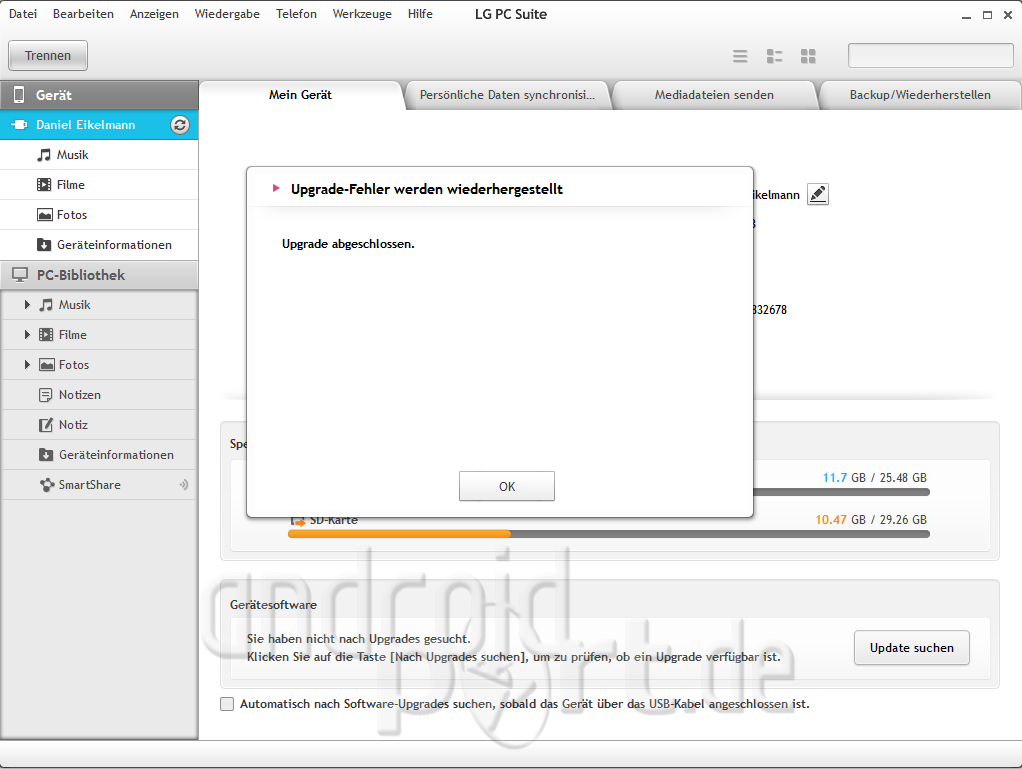1022x769 pixels.
Task: Expand the Fotos node in PC-Bibliothek
Action: [28, 365]
